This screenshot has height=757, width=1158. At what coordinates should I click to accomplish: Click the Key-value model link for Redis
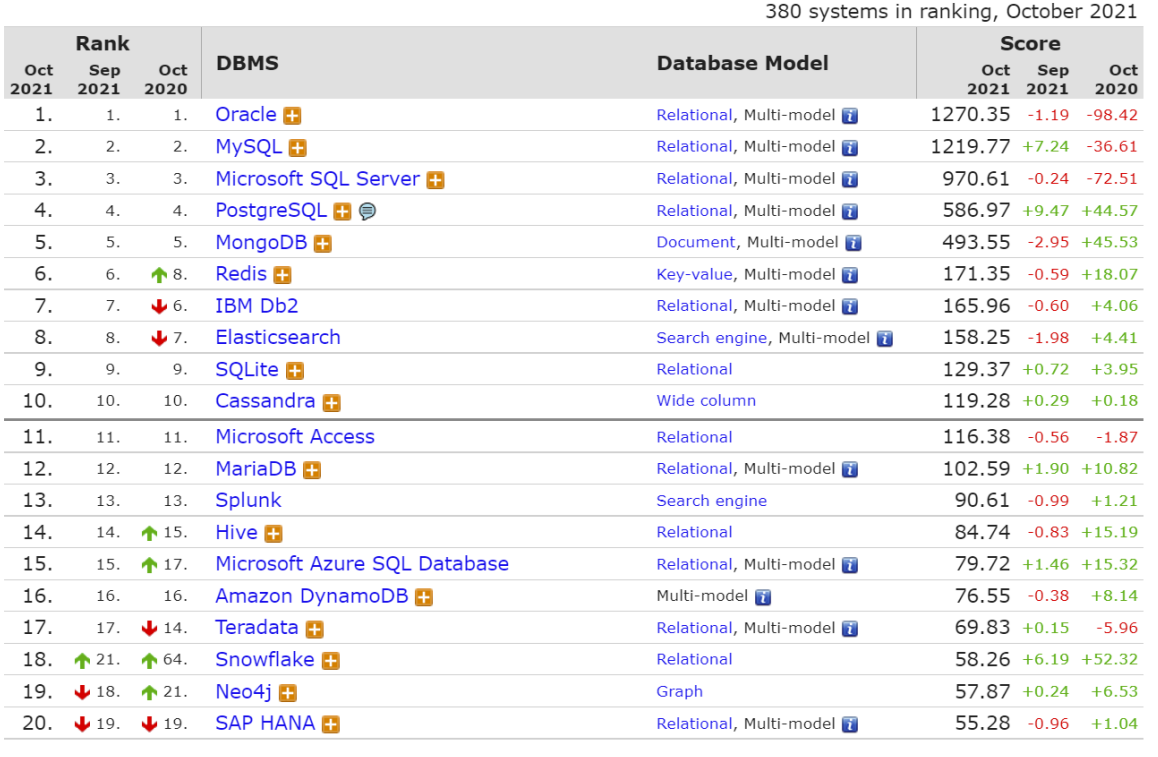pyautogui.click(x=694, y=275)
